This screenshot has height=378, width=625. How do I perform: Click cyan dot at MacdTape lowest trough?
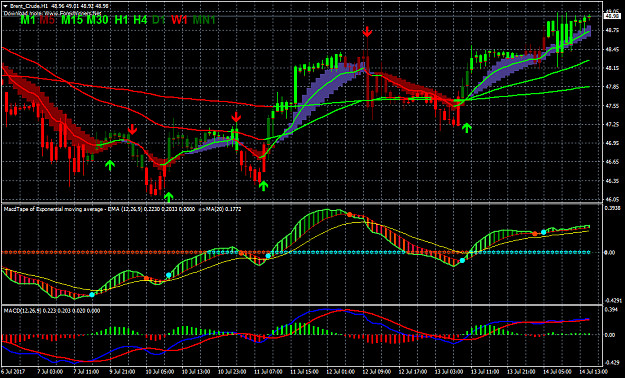coord(92,295)
